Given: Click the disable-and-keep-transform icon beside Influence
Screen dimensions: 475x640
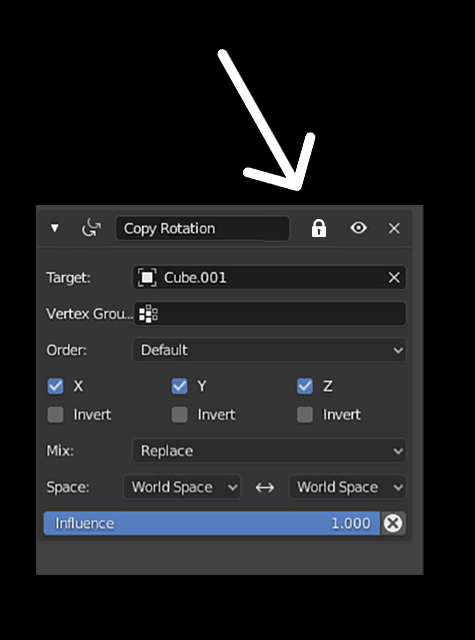Looking at the screenshot, I should click(x=393, y=523).
